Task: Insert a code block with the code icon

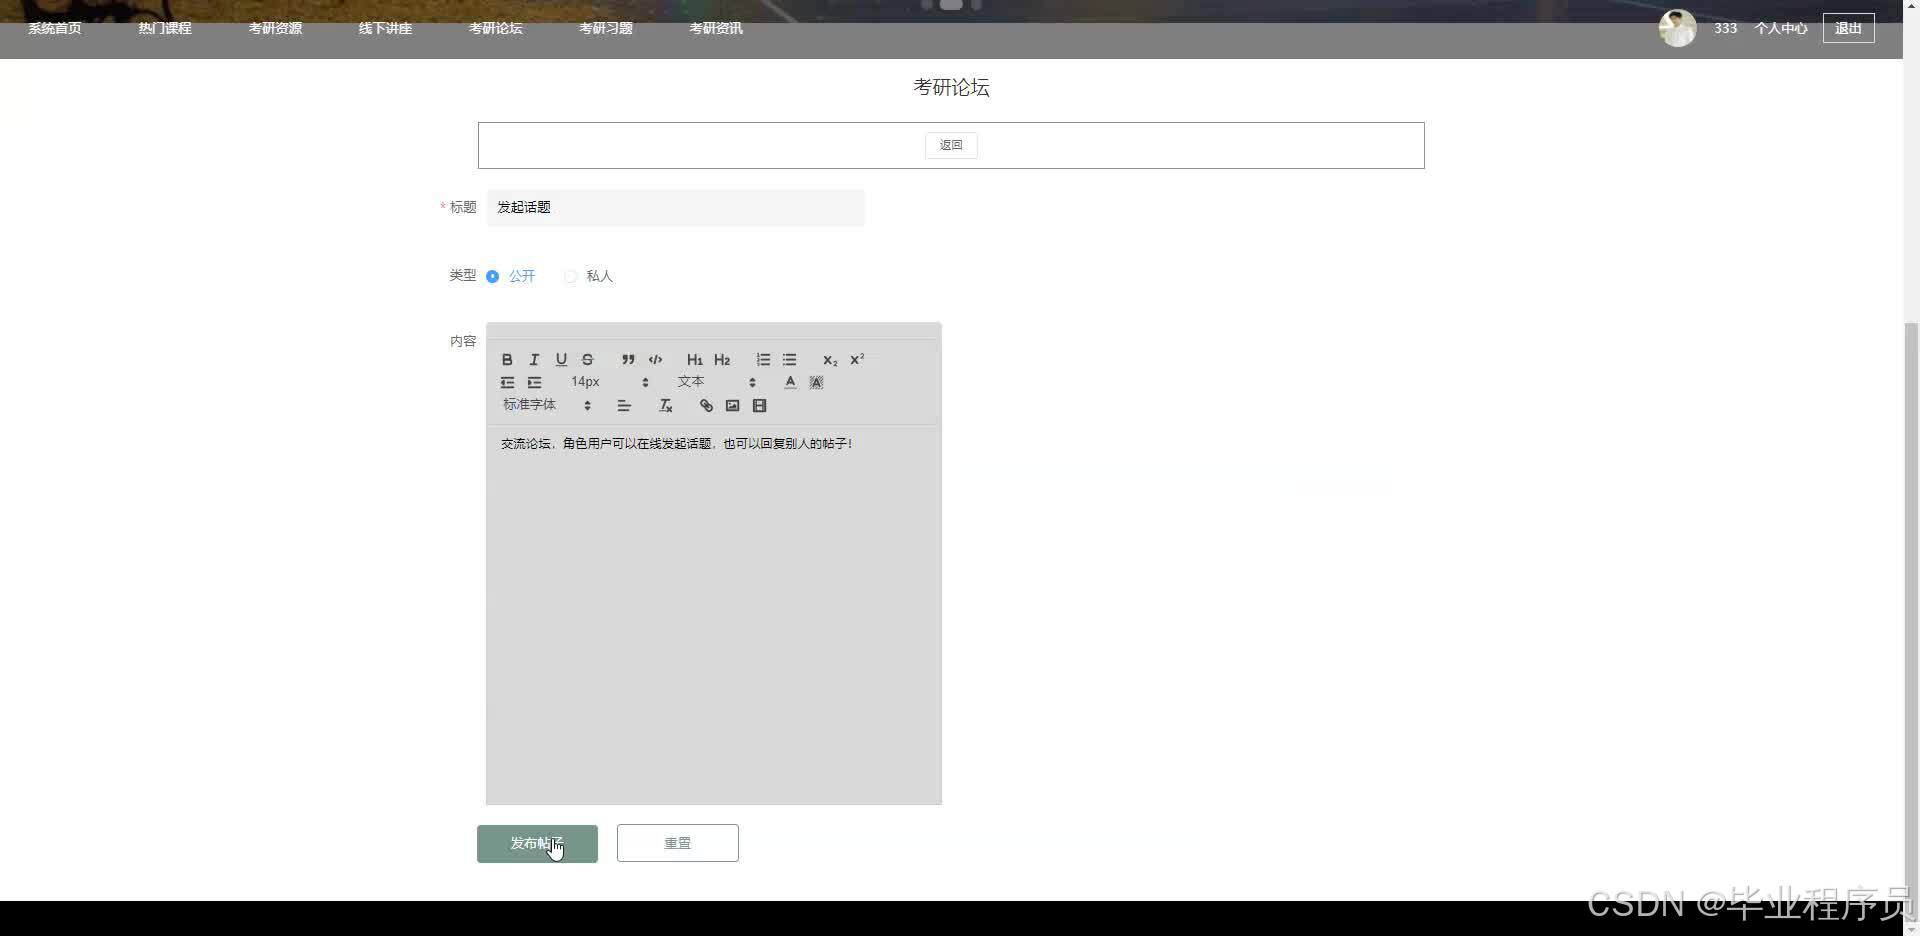Action: coord(655,359)
